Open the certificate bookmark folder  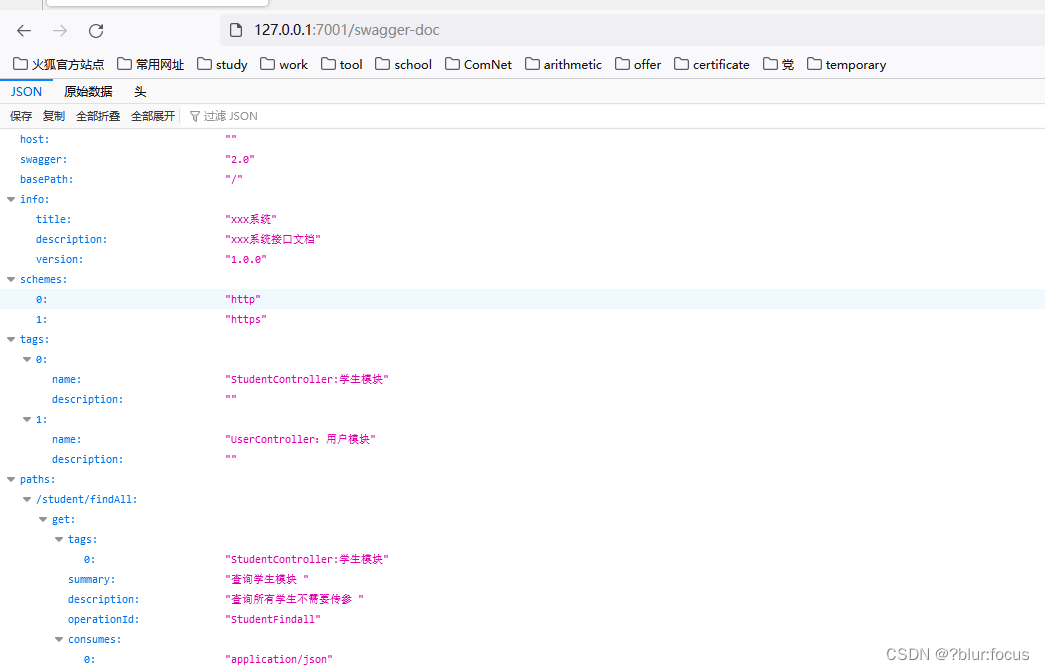coord(712,65)
